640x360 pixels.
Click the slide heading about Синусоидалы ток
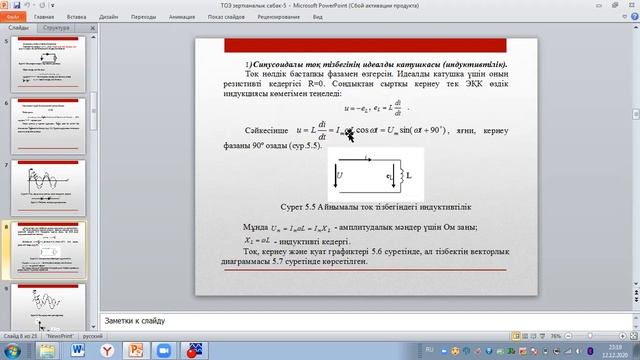[376, 64]
